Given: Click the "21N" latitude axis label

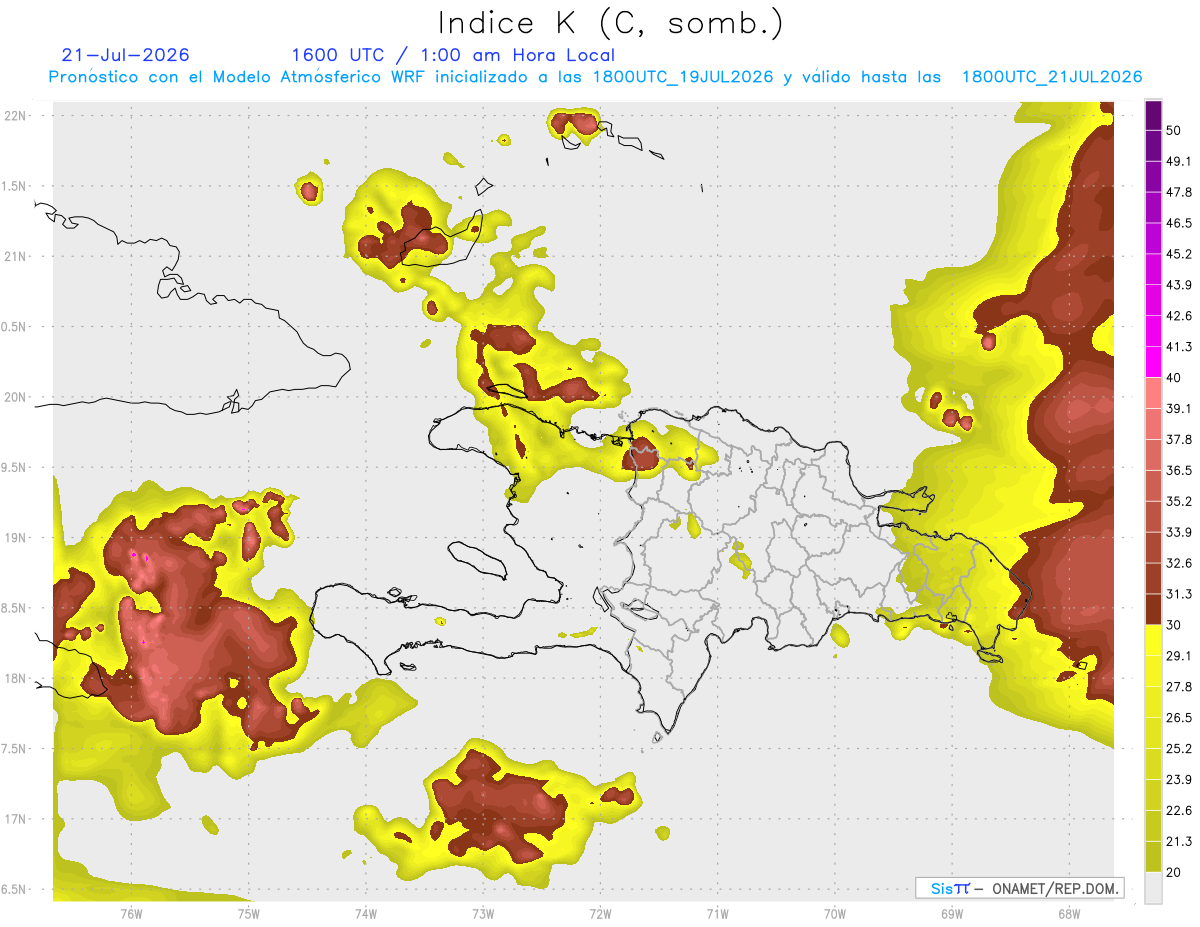Looking at the screenshot, I should 16,256.
